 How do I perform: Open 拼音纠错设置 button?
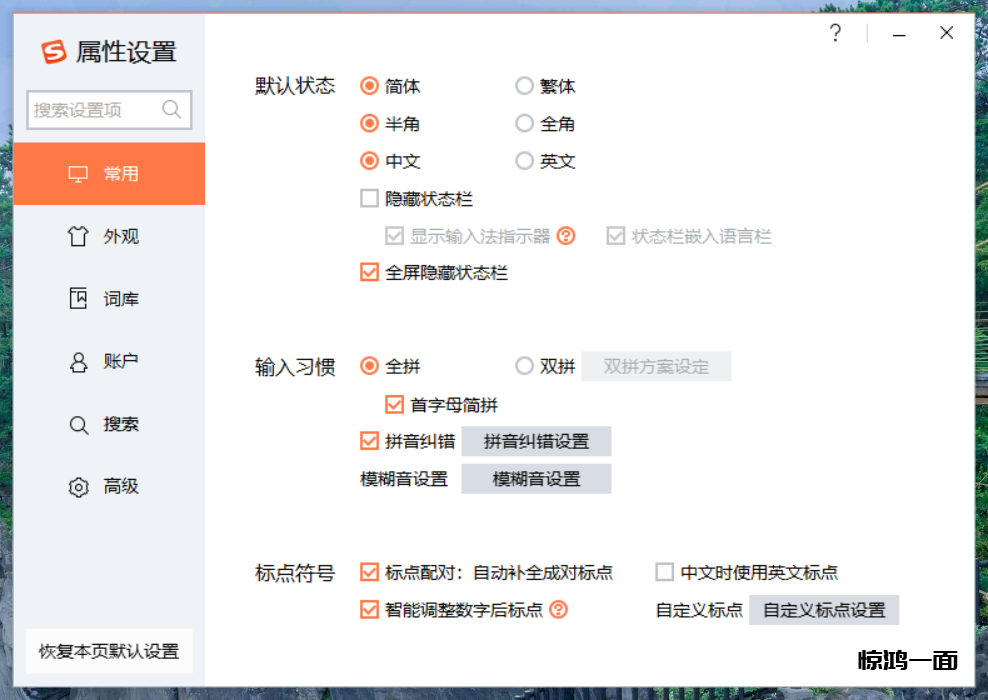(x=536, y=442)
